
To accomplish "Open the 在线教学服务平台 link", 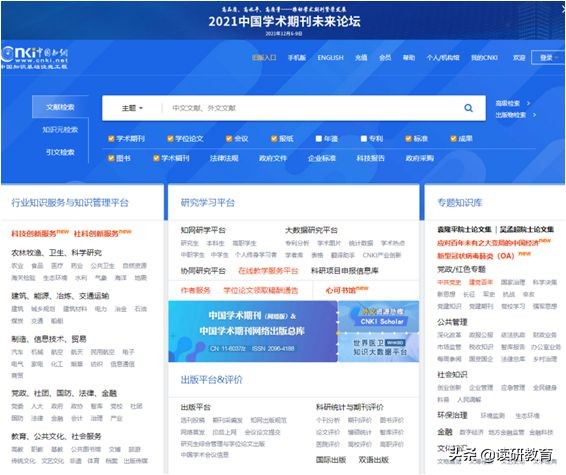I will [x=268, y=271].
